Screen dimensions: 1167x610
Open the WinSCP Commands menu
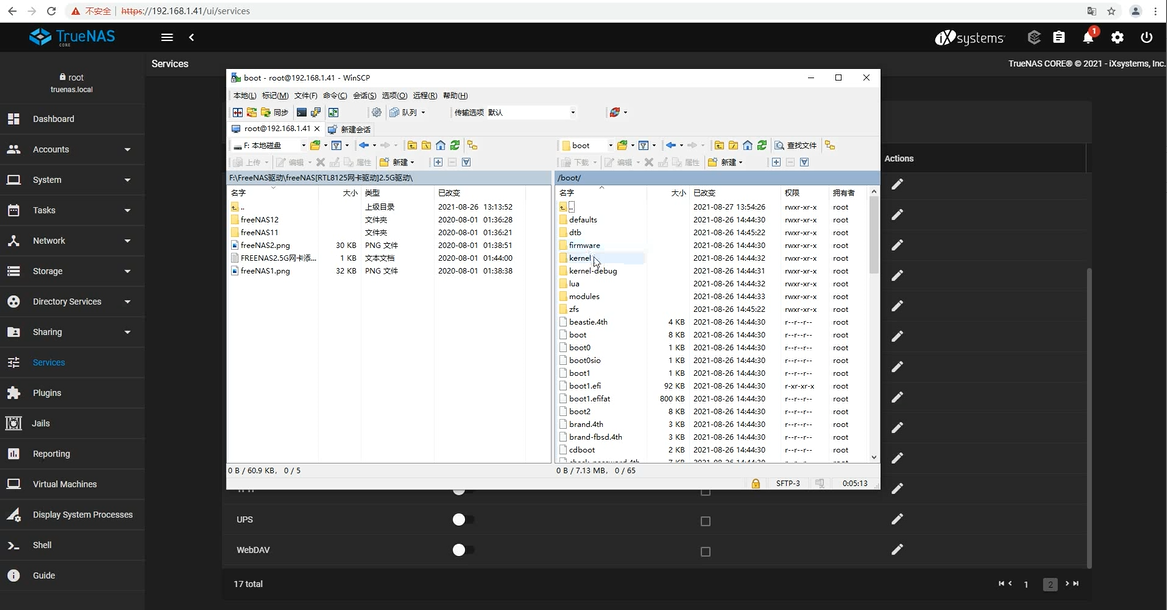click(335, 96)
